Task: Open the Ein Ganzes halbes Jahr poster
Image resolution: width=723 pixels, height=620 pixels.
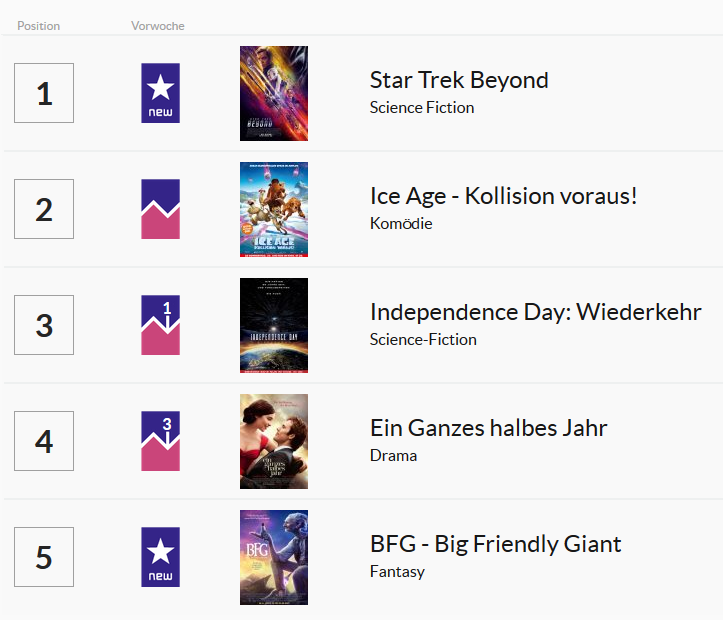Action: coord(274,441)
